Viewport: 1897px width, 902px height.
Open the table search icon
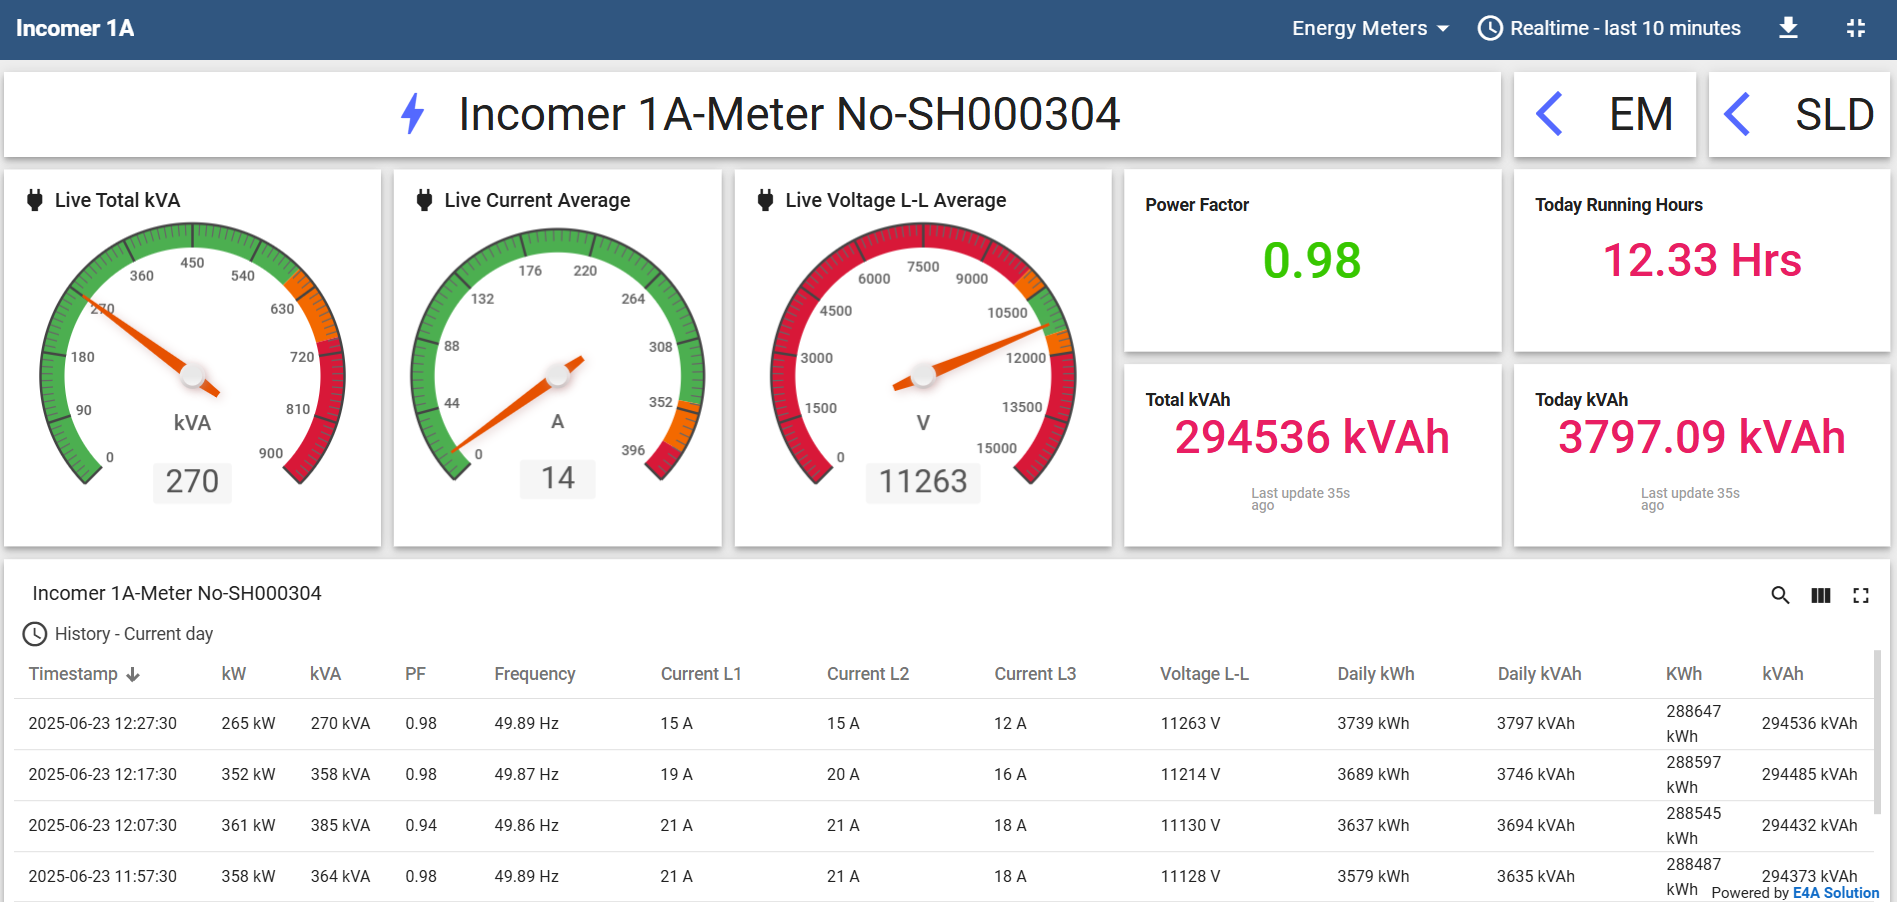(x=1780, y=595)
